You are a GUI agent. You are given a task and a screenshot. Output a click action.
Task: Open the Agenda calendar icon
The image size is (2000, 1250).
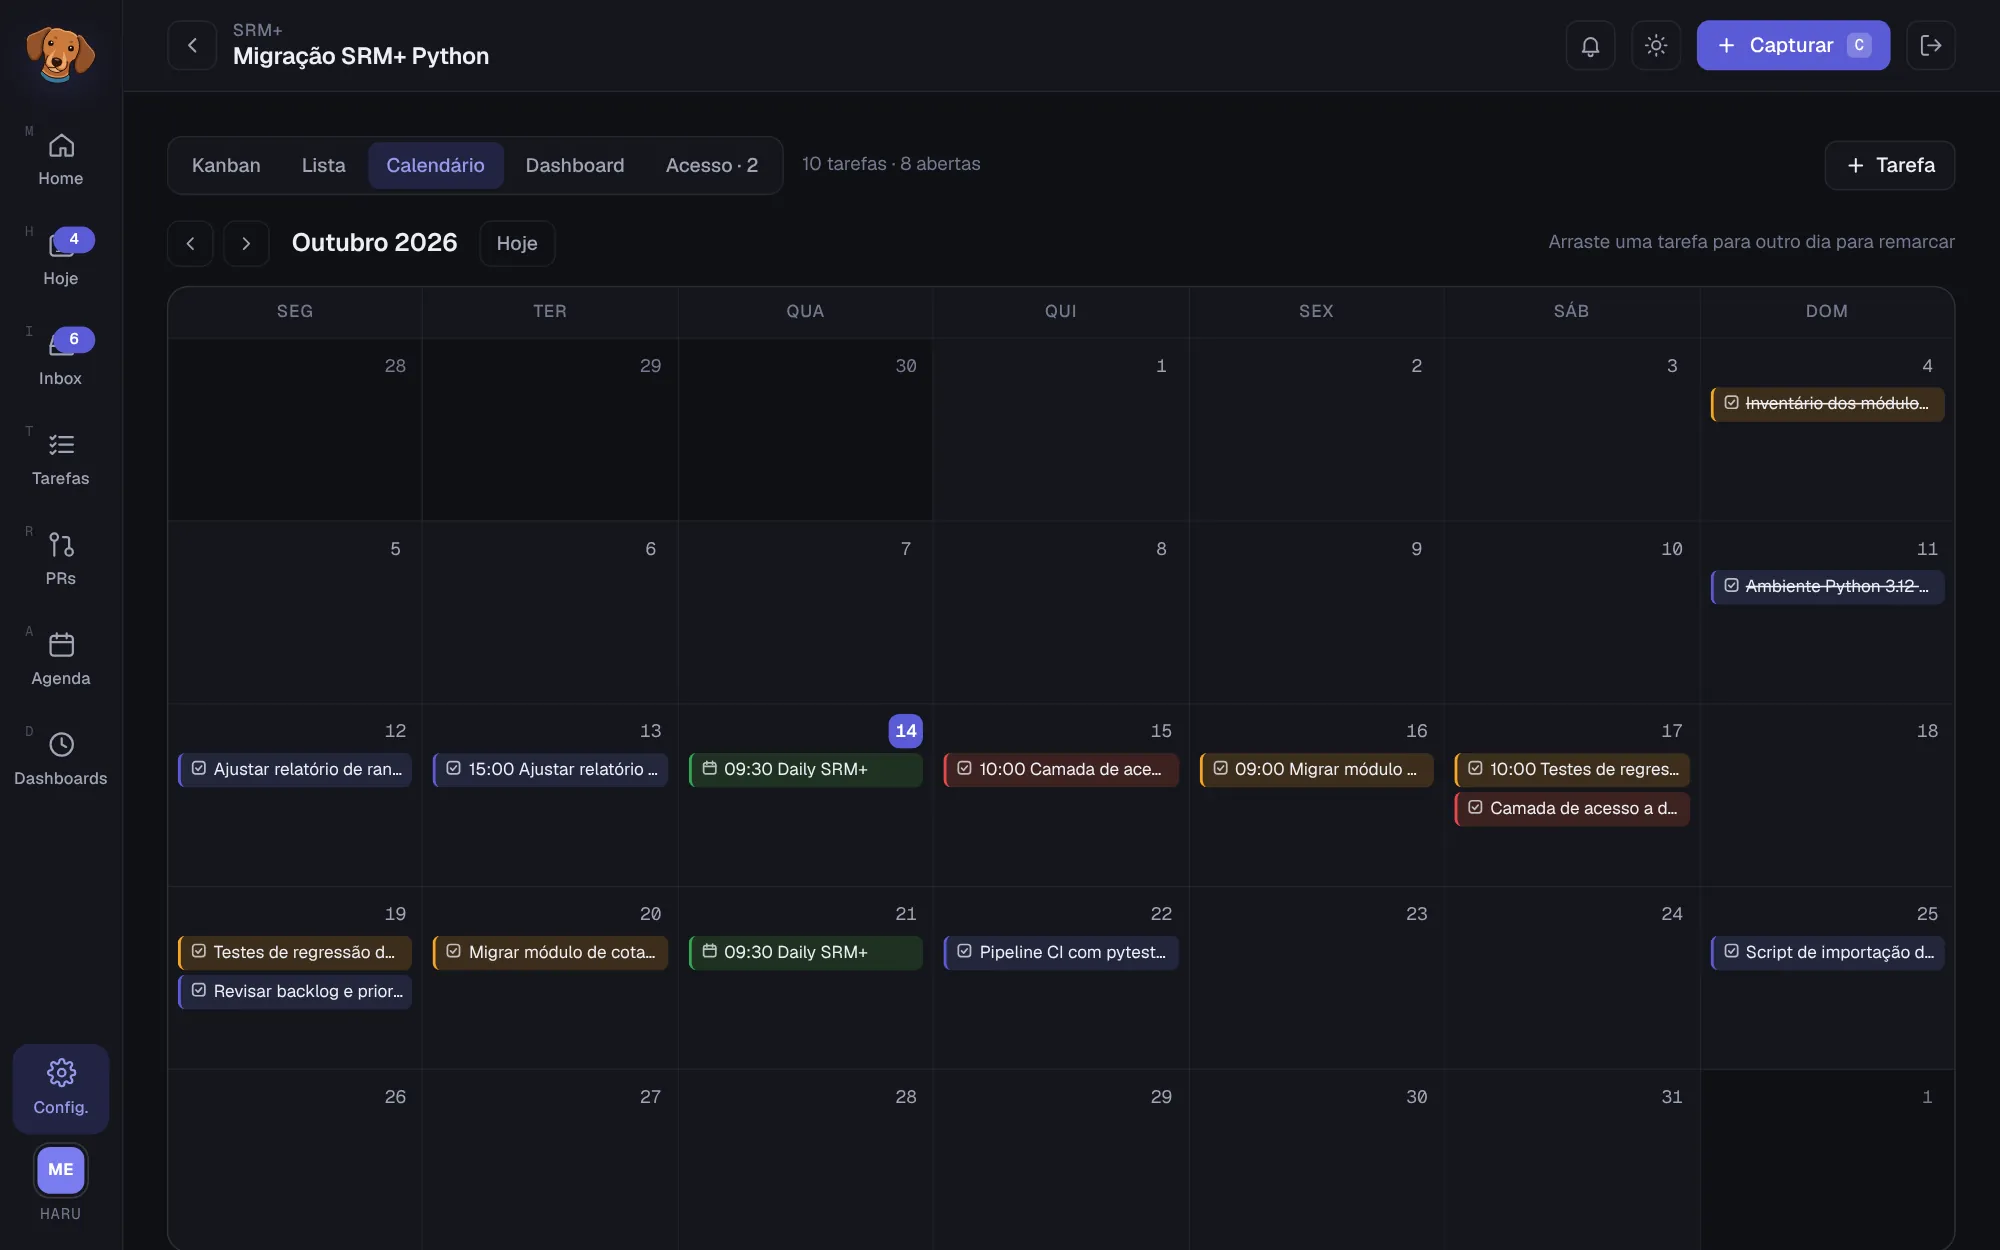pos(61,645)
